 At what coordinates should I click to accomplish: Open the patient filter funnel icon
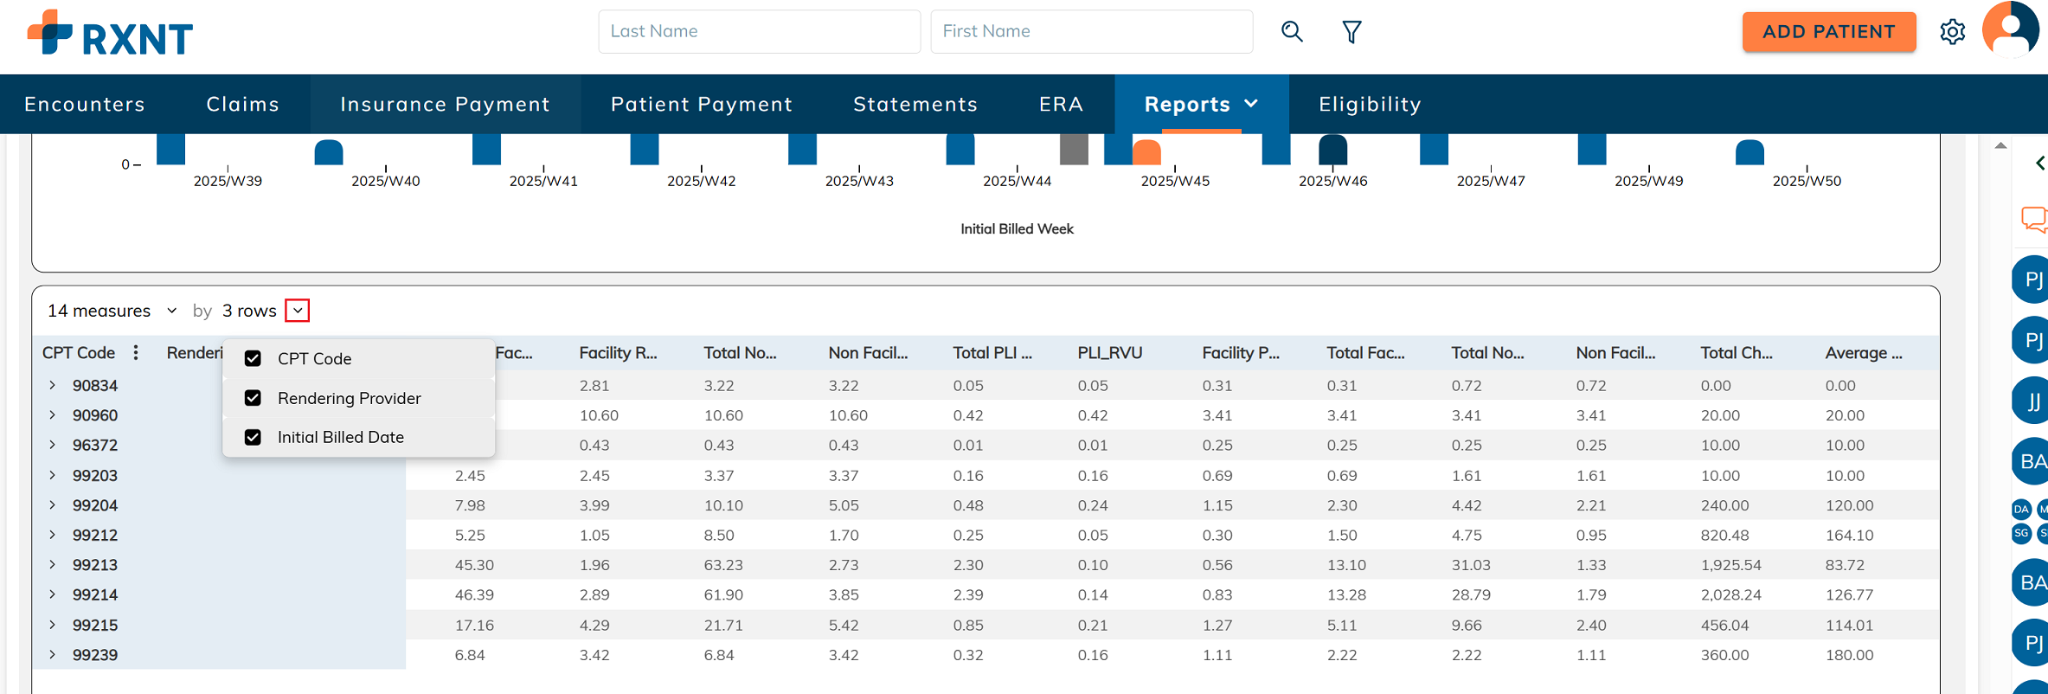coord(1351,32)
